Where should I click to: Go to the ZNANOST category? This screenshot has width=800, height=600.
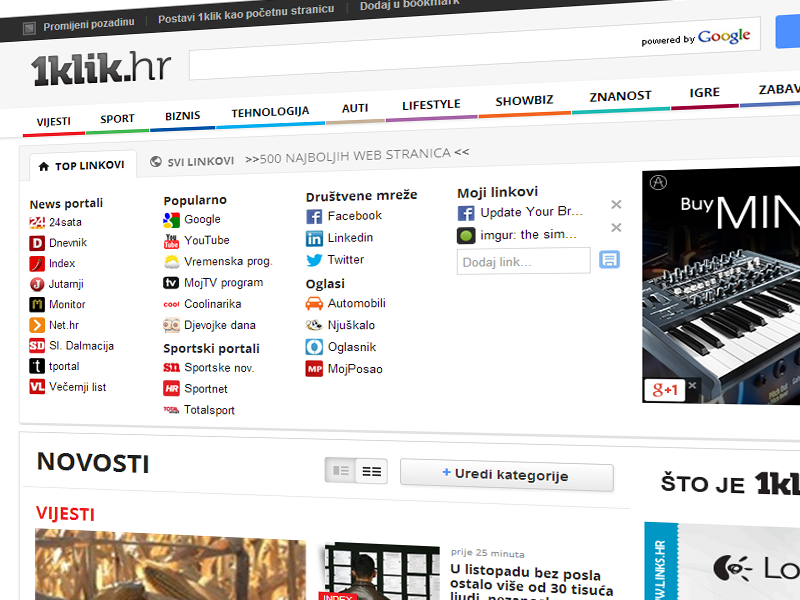click(620, 96)
